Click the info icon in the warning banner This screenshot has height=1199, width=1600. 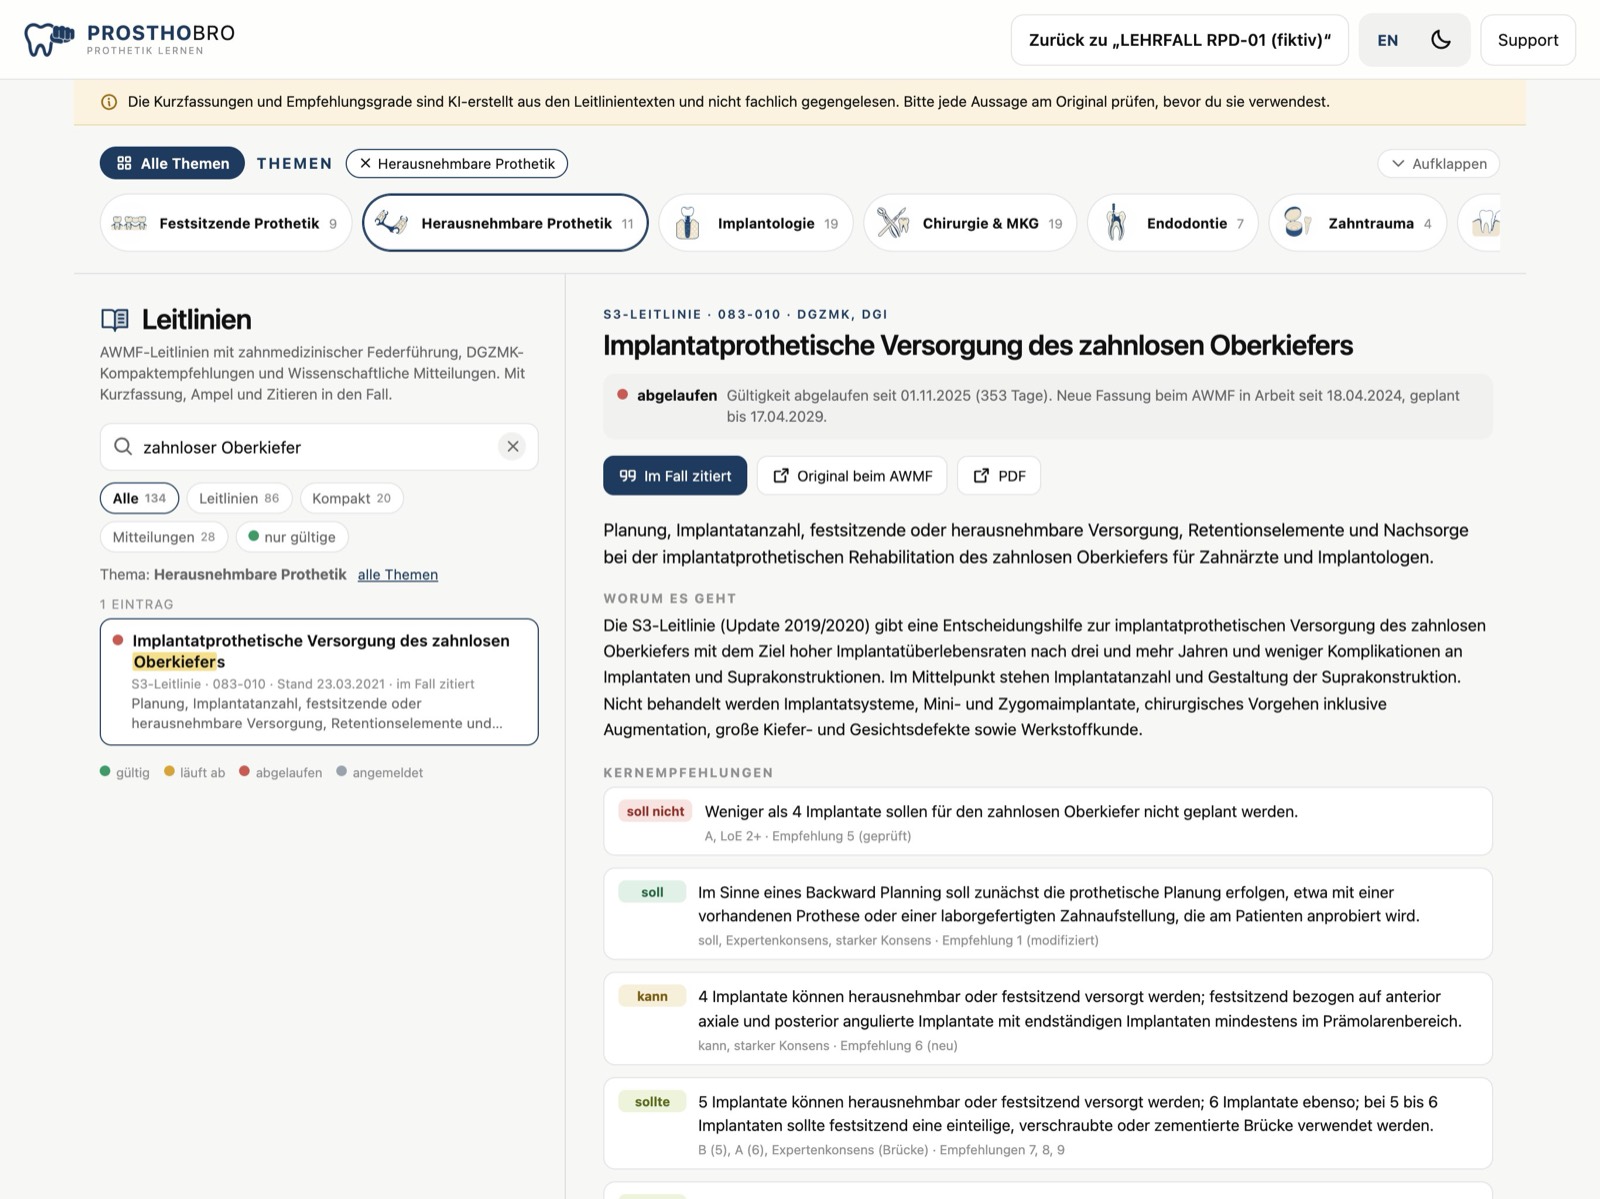pyautogui.click(x=109, y=102)
